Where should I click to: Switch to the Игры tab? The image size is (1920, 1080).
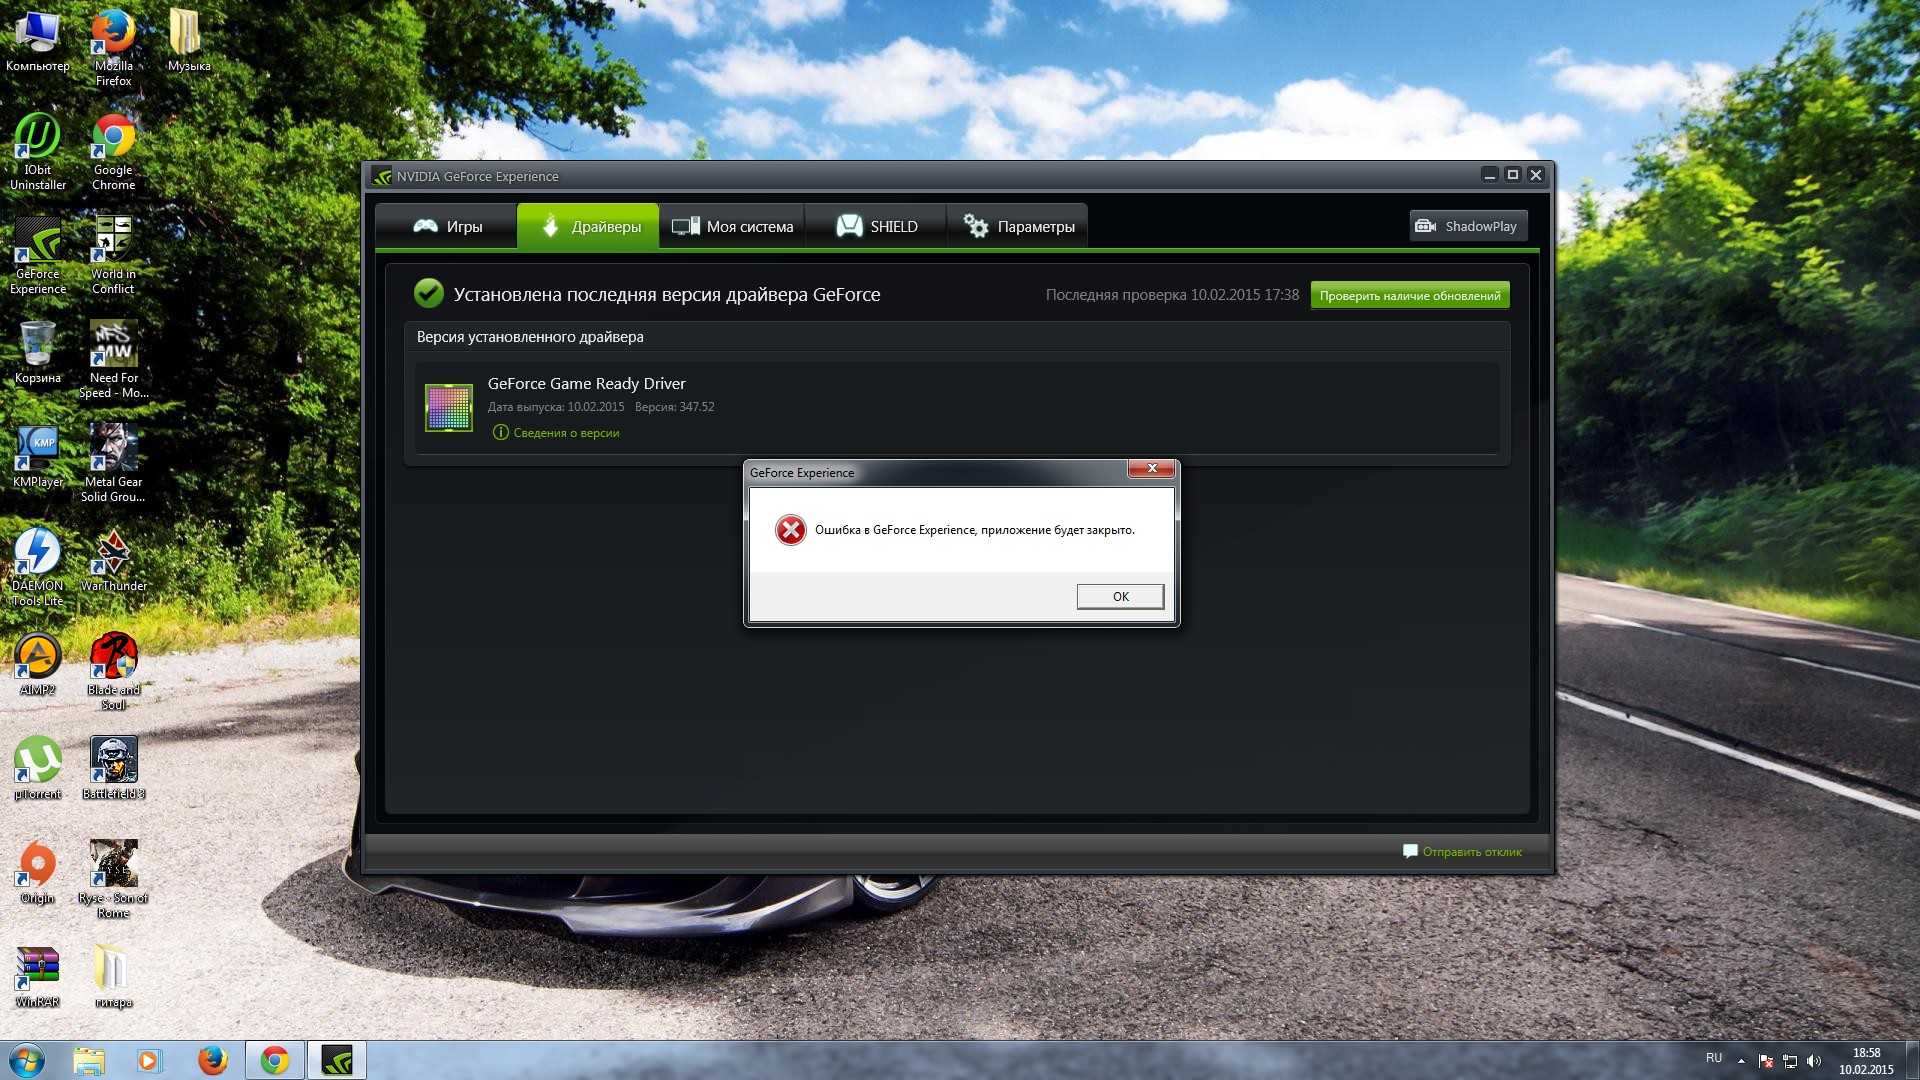[447, 227]
